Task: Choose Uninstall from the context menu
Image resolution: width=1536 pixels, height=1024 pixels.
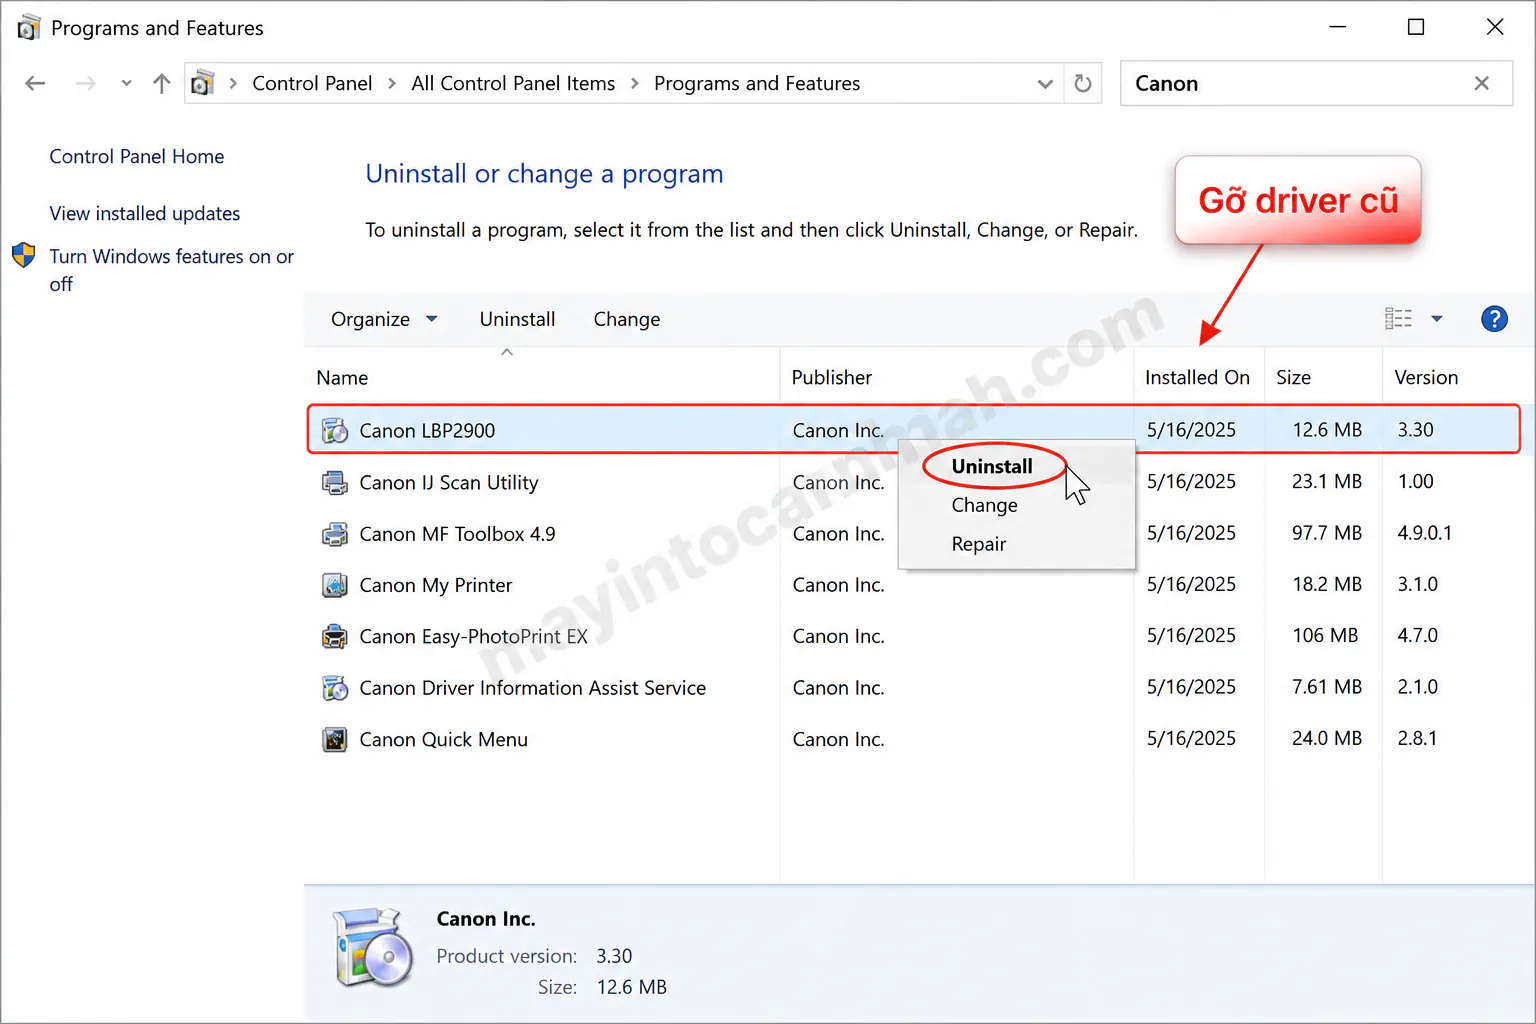Action: pos(992,466)
